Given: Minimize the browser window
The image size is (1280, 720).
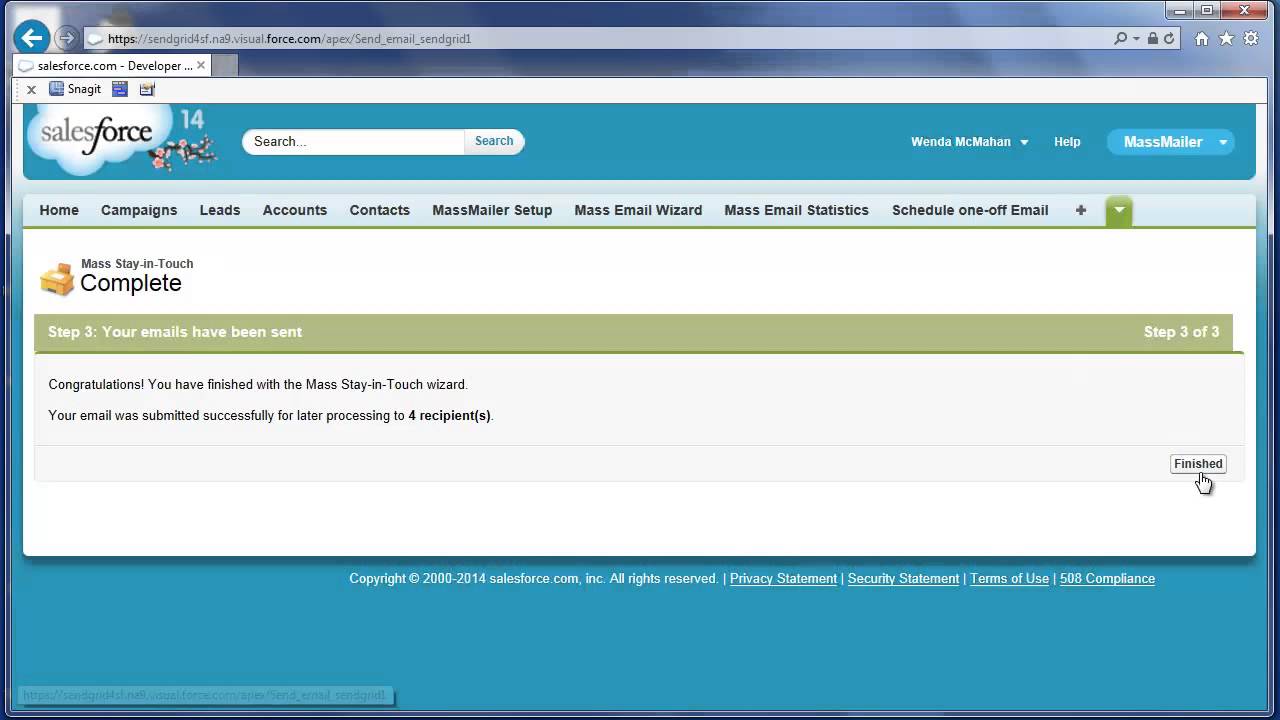Looking at the screenshot, I should [x=1178, y=10].
